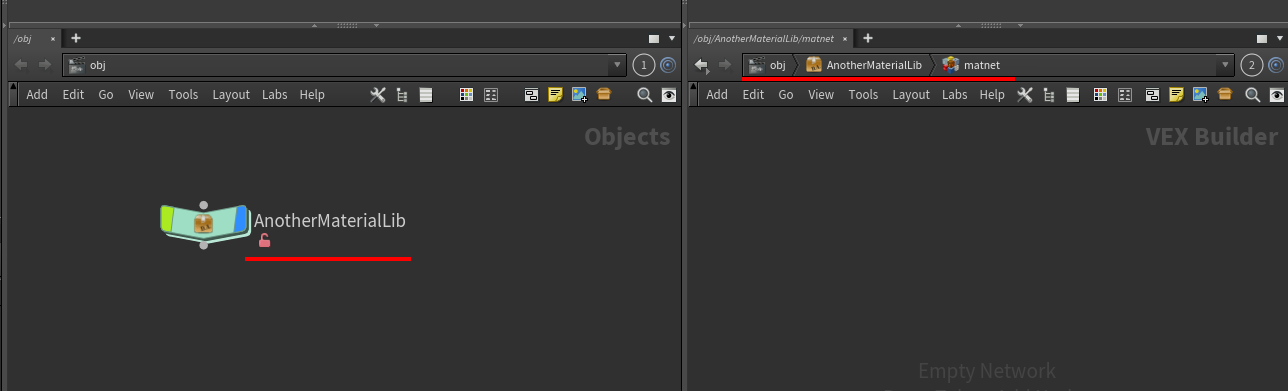Add a new tab next to /obj tab
The image size is (1288, 391).
76,38
